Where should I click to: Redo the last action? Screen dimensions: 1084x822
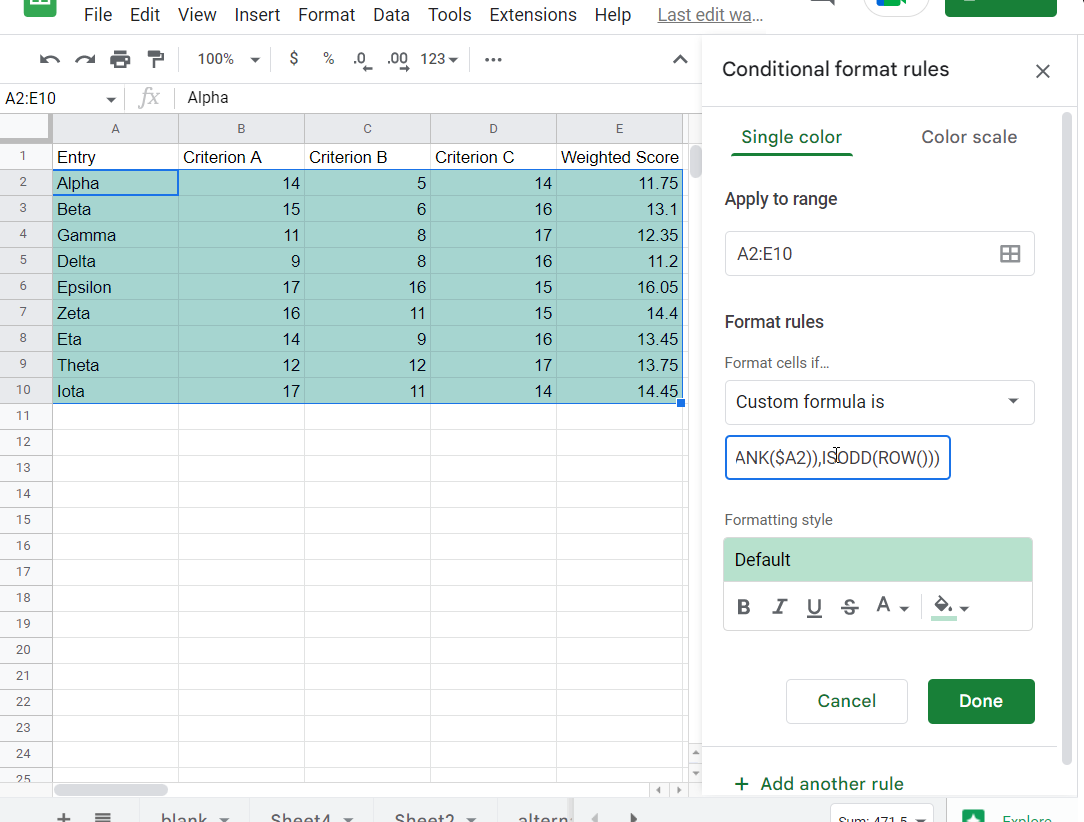(x=85, y=59)
